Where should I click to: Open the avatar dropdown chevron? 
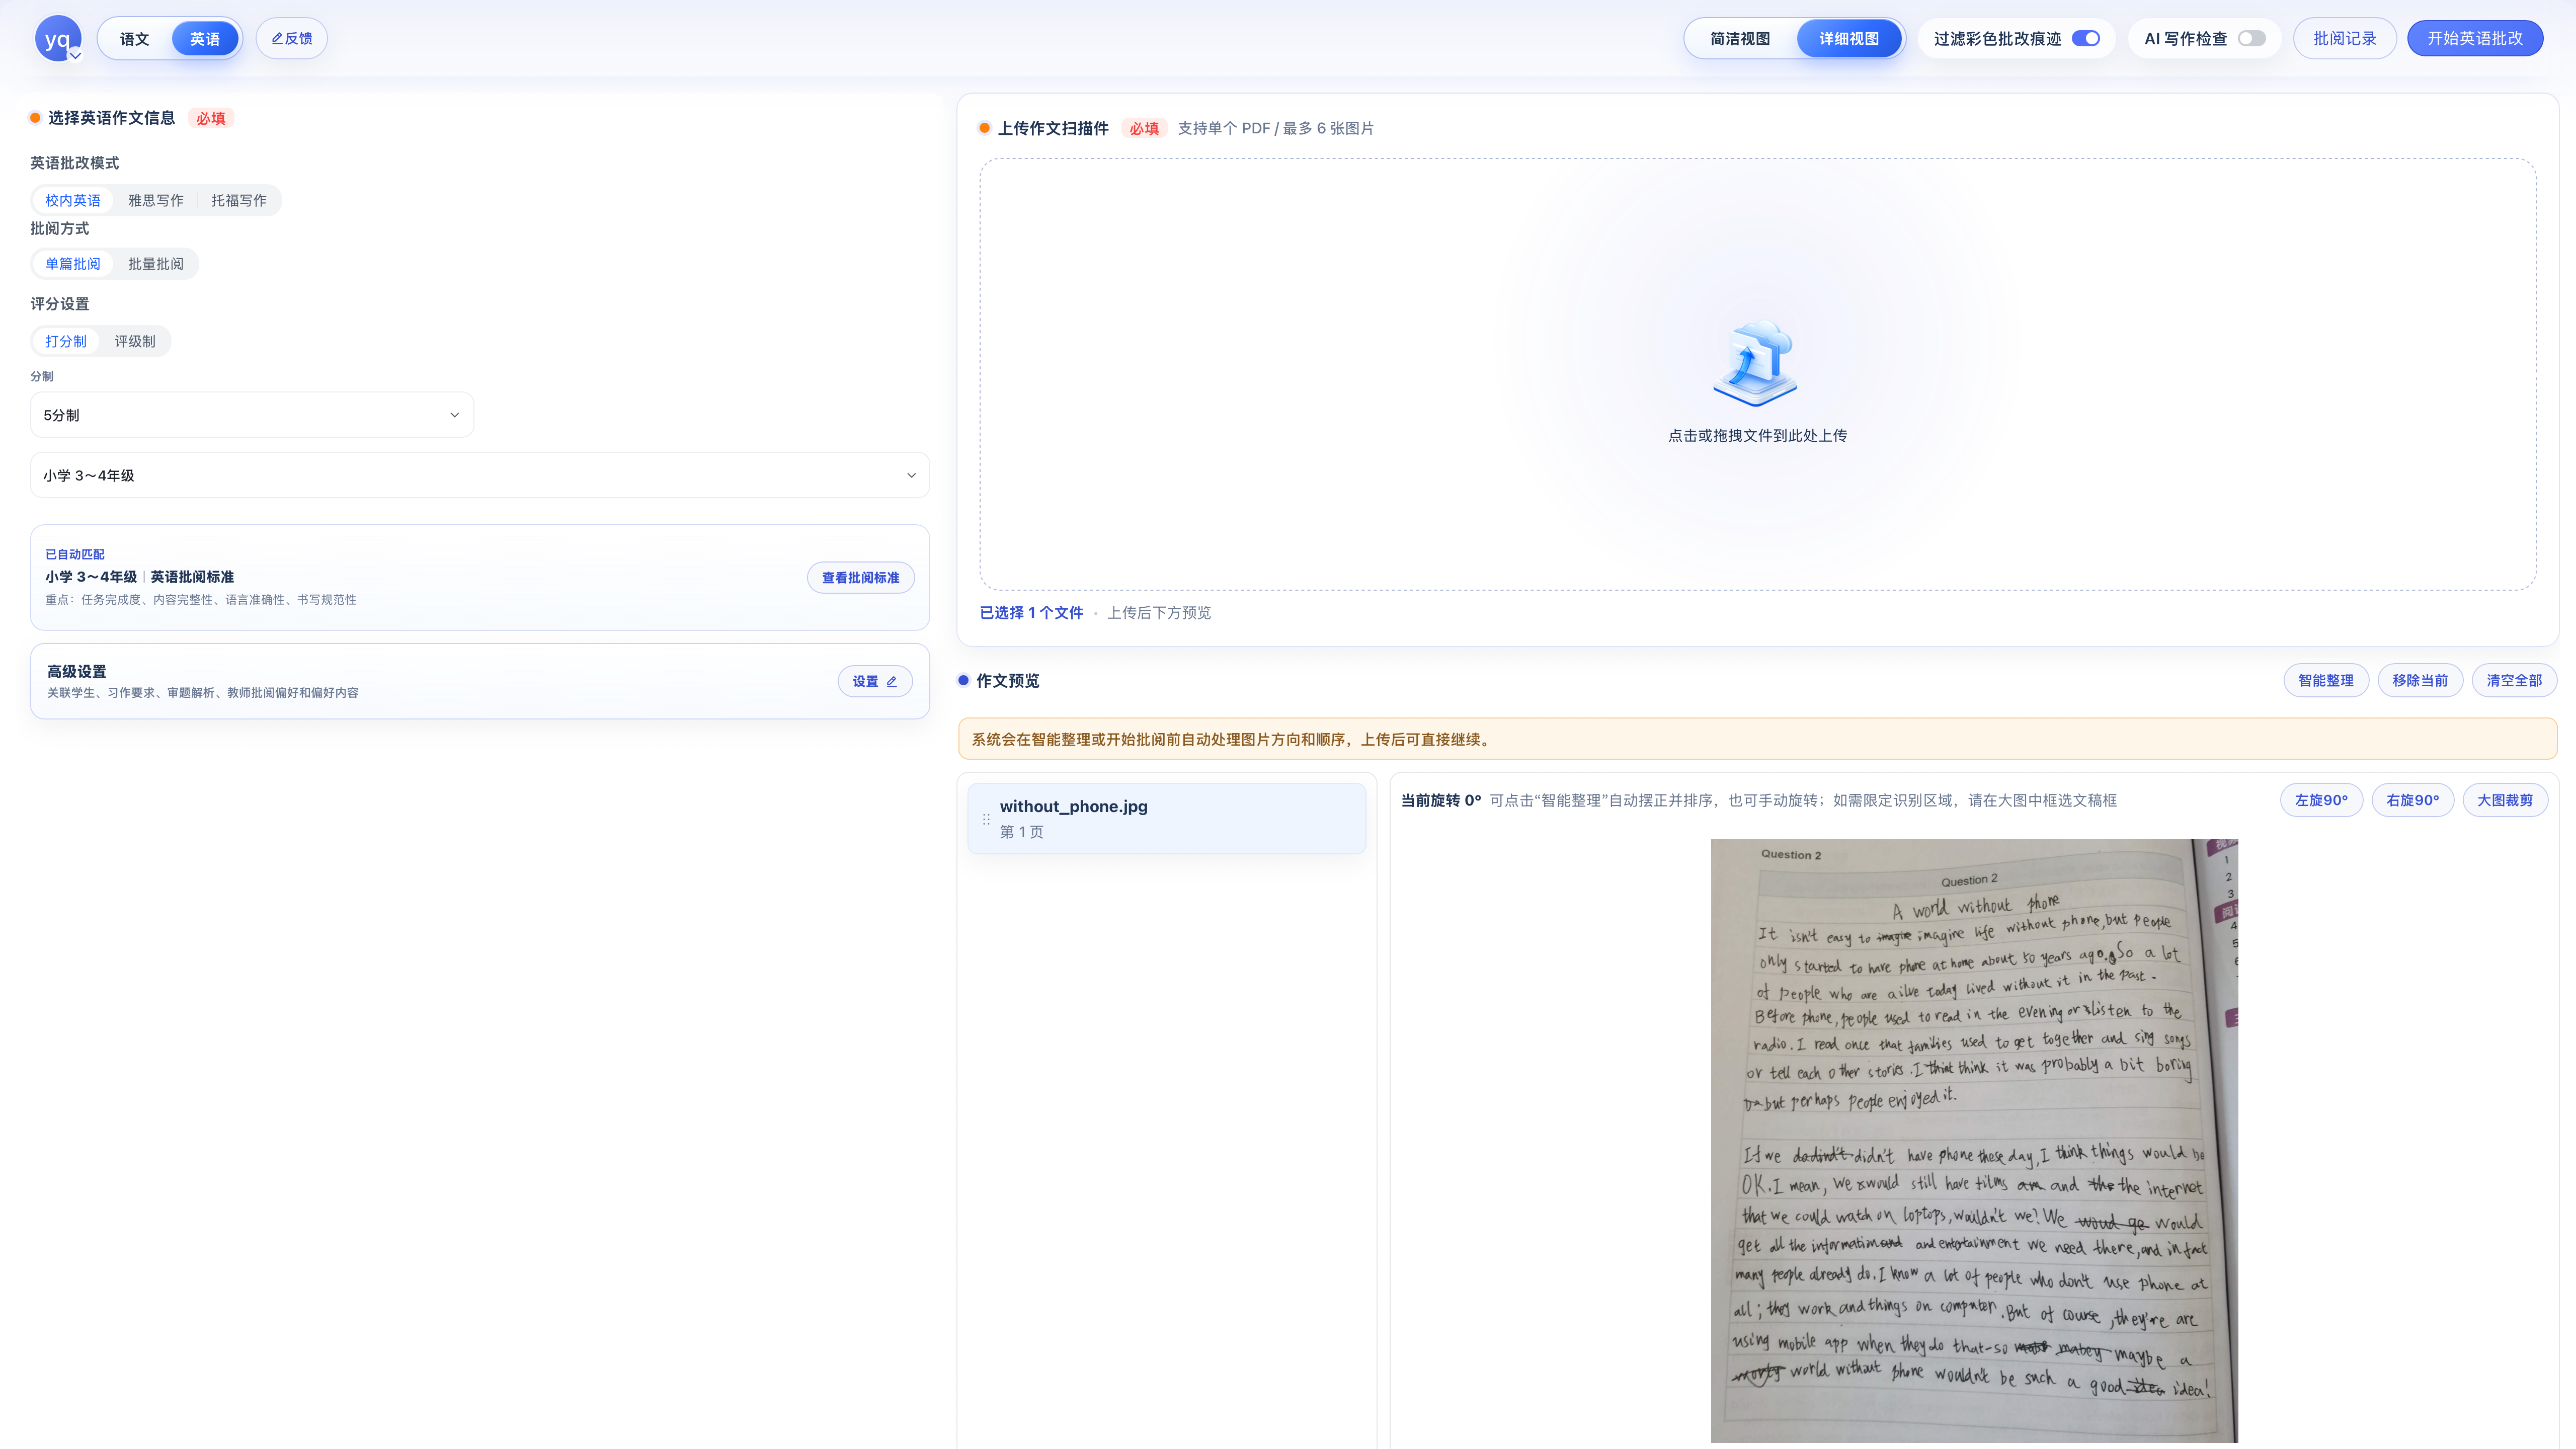click(75, 56)
